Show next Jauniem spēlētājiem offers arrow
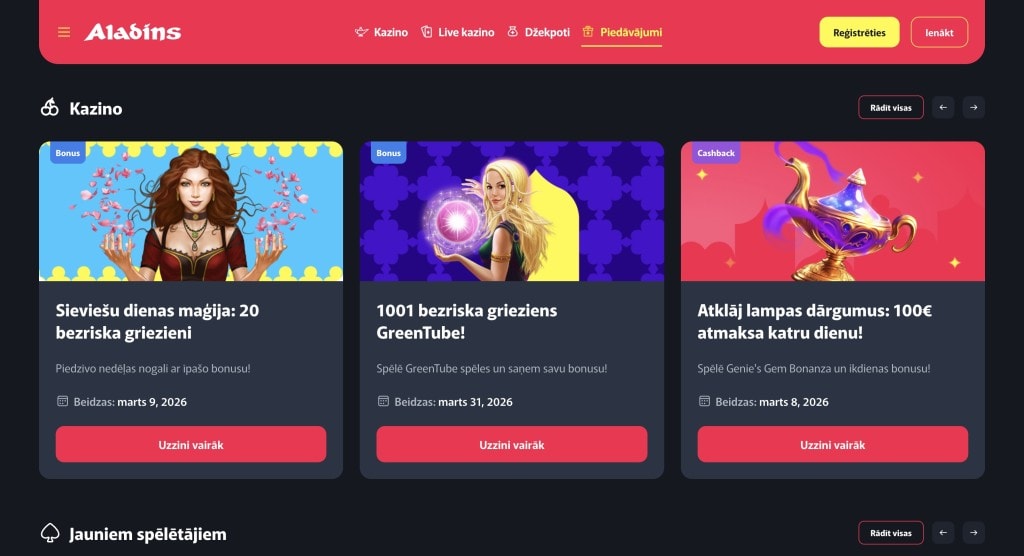The width and height of the screenshot is (1024, 556). click(974, 532)
